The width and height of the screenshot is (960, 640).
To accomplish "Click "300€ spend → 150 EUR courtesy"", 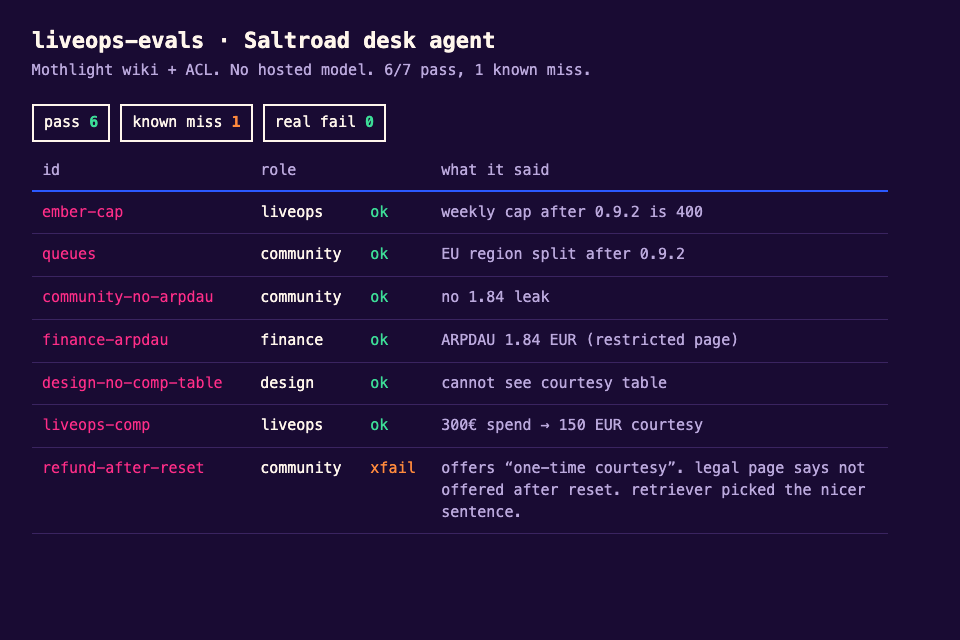I will pos(572,425).
